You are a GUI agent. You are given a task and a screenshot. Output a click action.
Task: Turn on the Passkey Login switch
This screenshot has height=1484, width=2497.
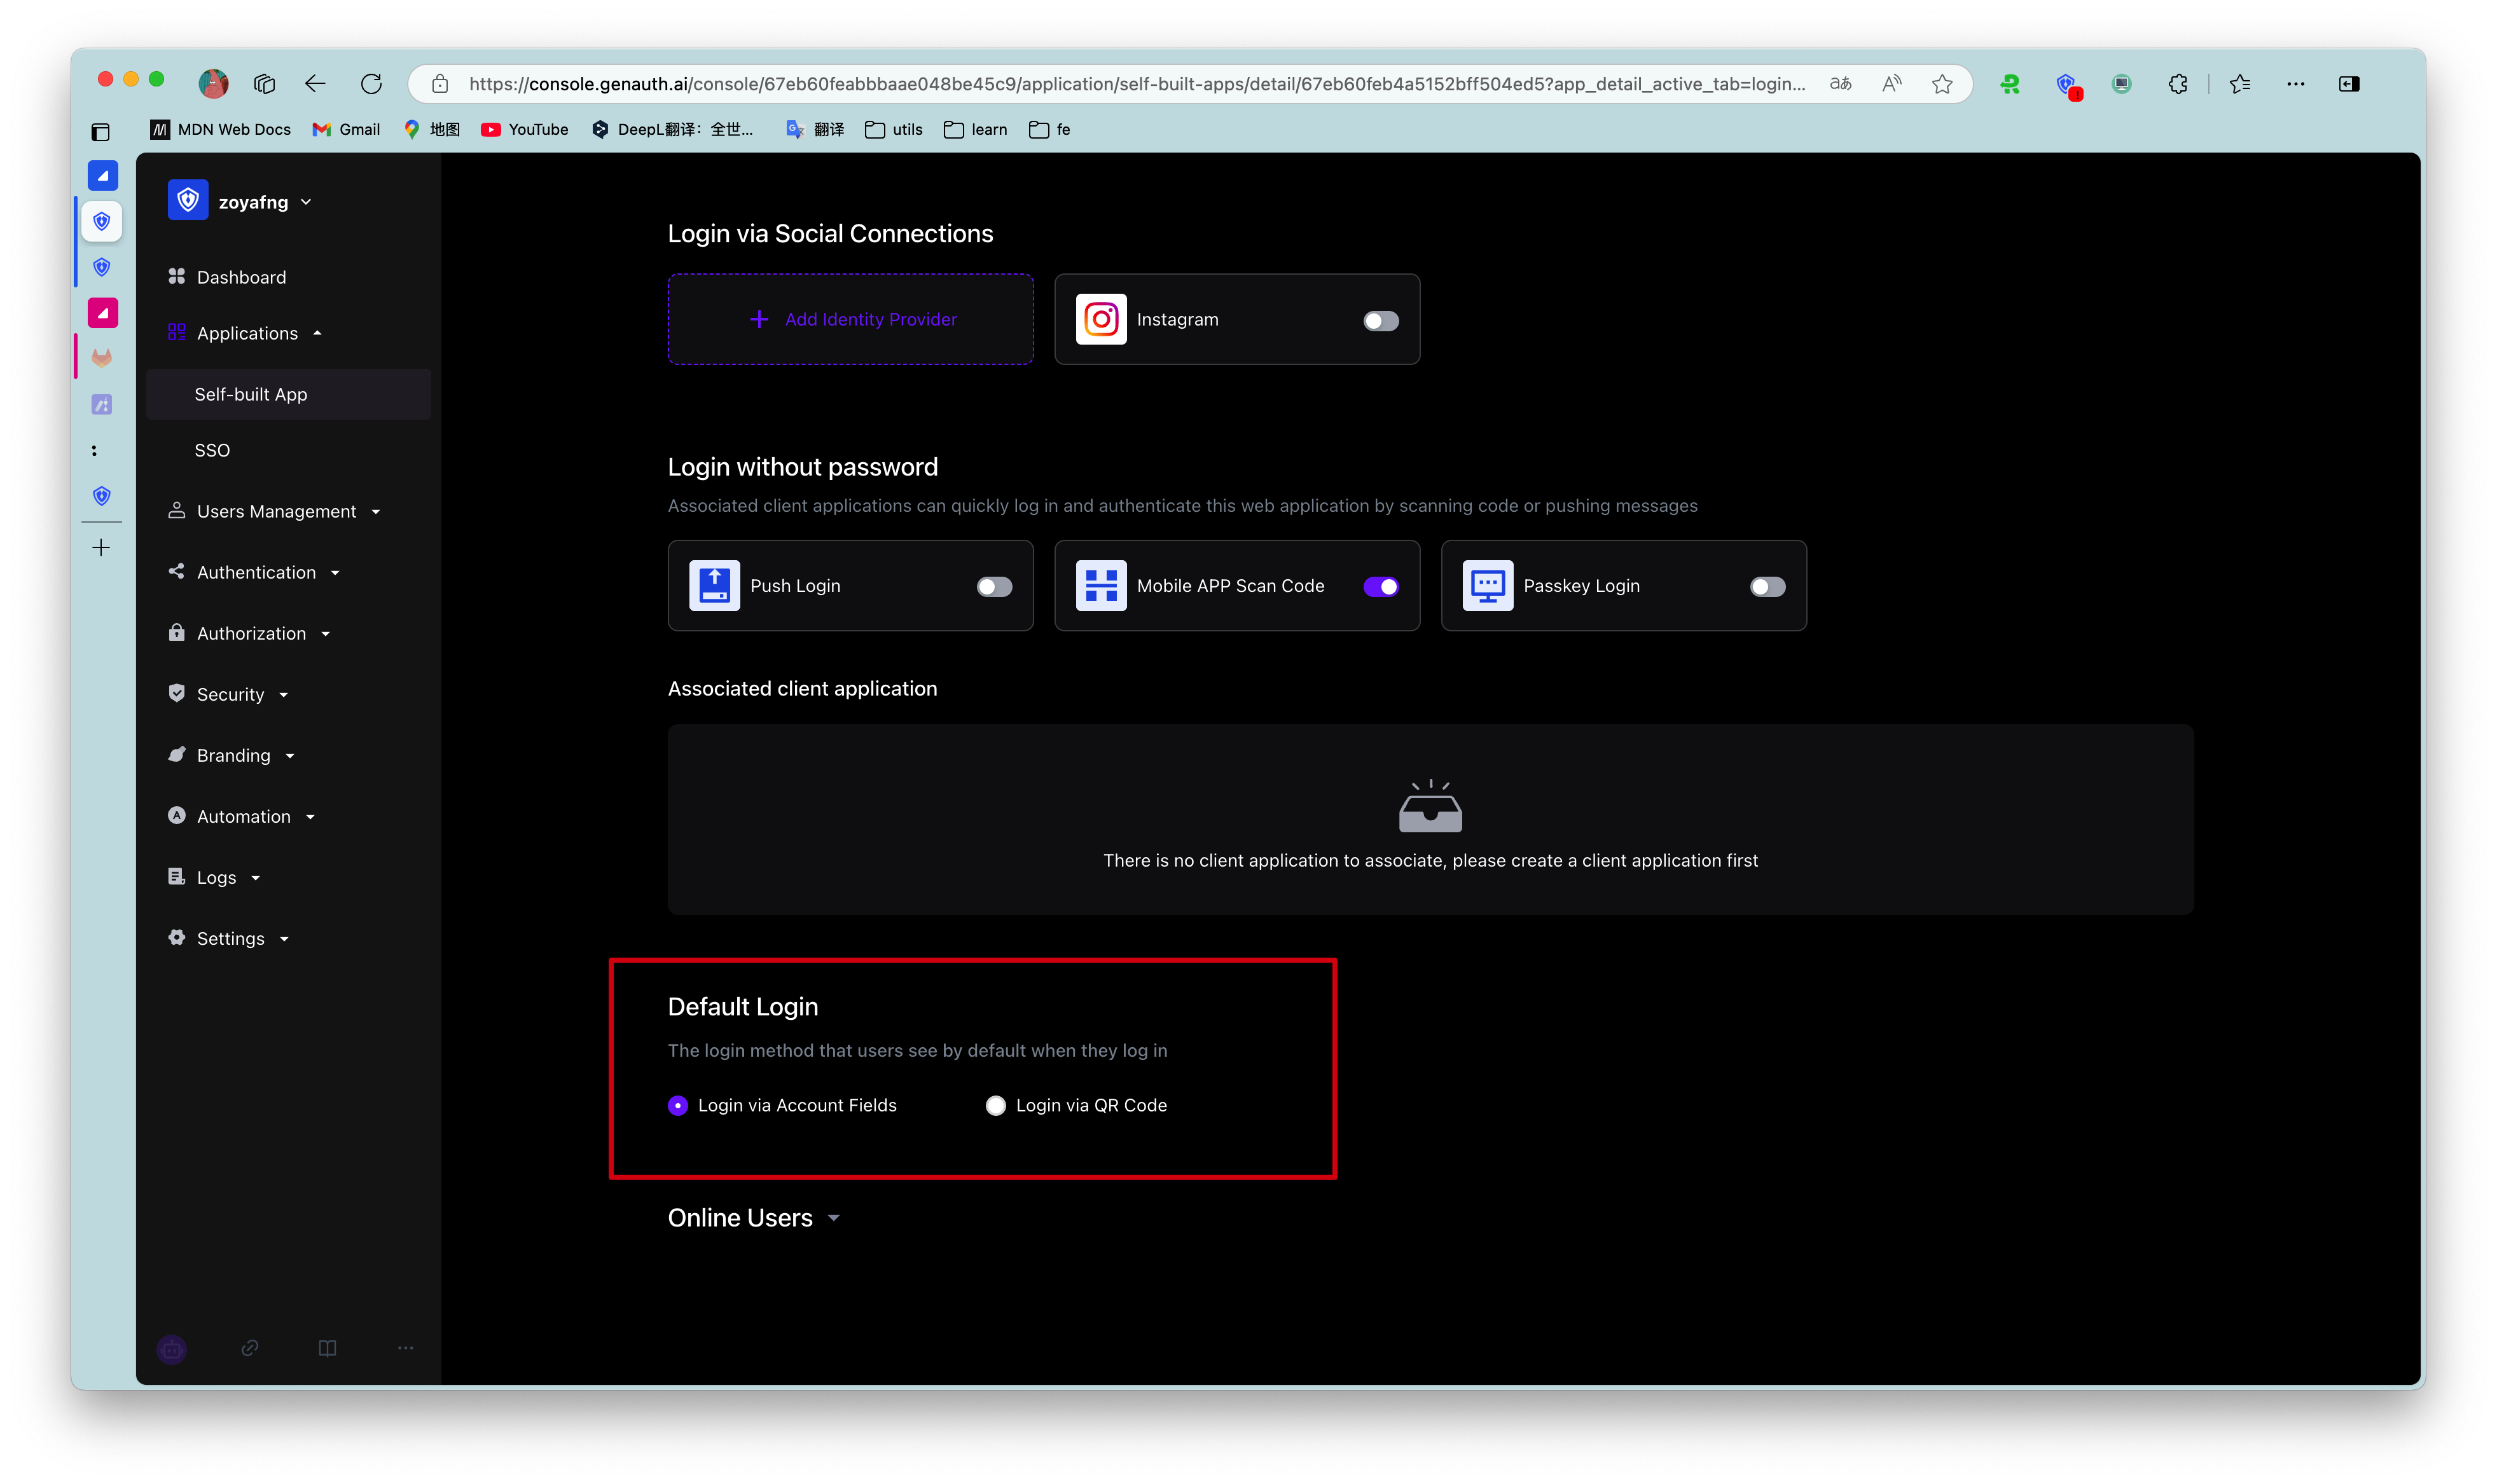1766,587
